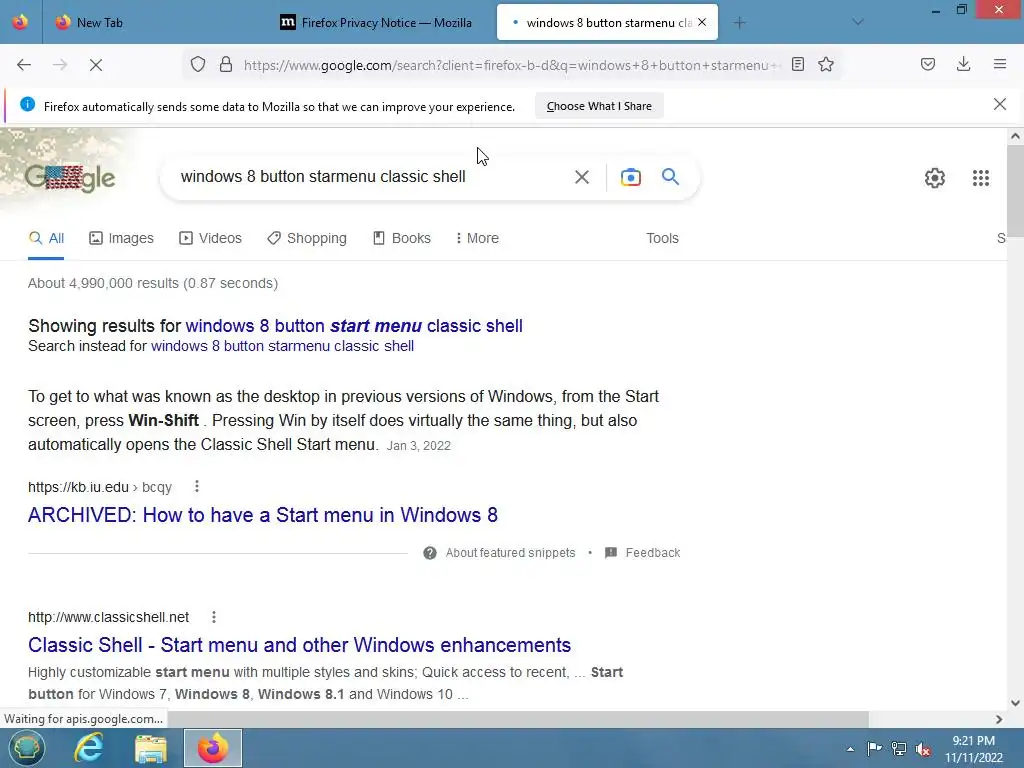Open ARCHIVED: How to have a Start menu result
This screenshot has width=1024, height=768.
click(263, 515)
